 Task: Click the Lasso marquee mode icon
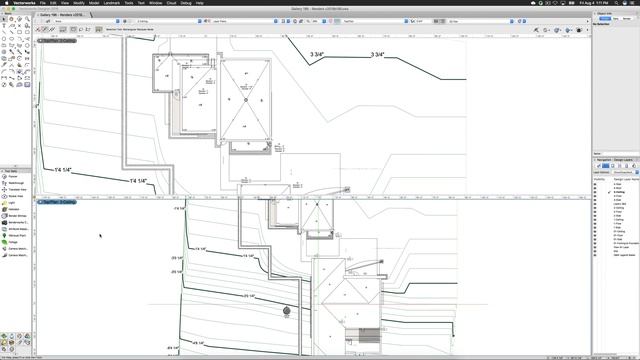click(x=81, y=29)
